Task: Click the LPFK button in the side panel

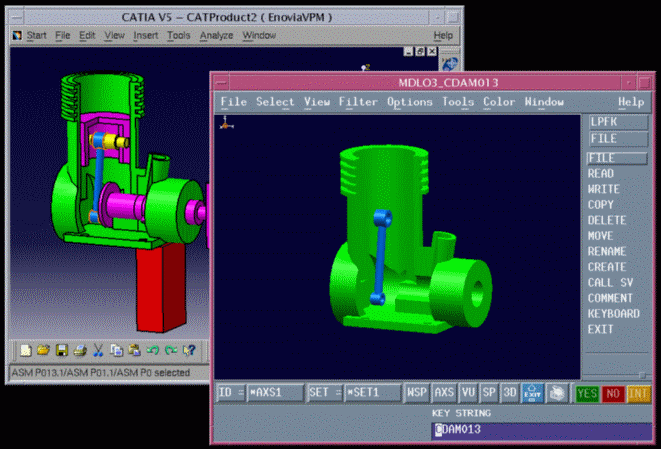Action: pos(618,122)
